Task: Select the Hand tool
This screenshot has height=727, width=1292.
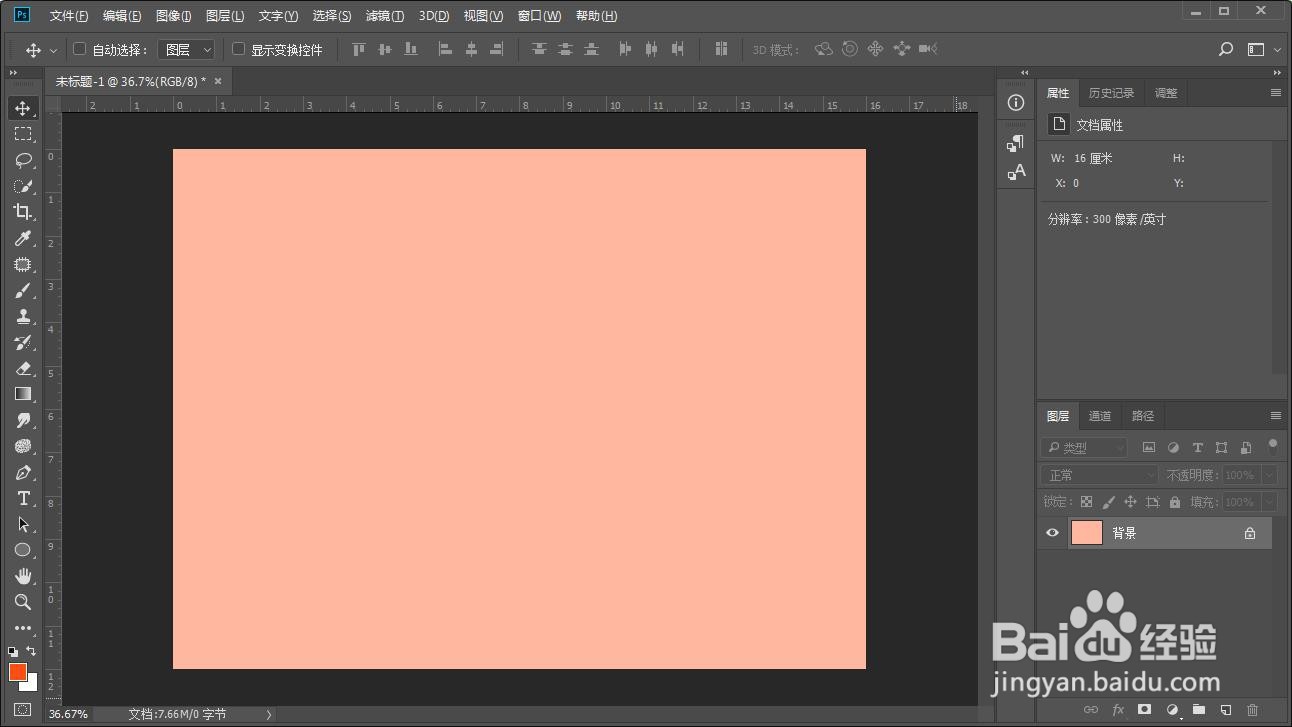Action: [23, 576]
